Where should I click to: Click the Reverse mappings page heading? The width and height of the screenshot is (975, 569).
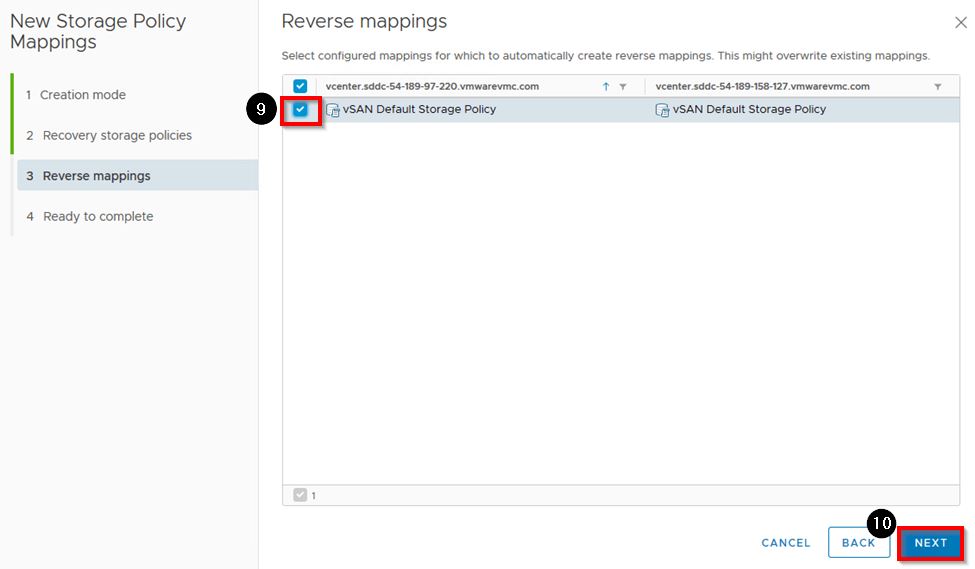pyautogui.click(x=364, y=21)
